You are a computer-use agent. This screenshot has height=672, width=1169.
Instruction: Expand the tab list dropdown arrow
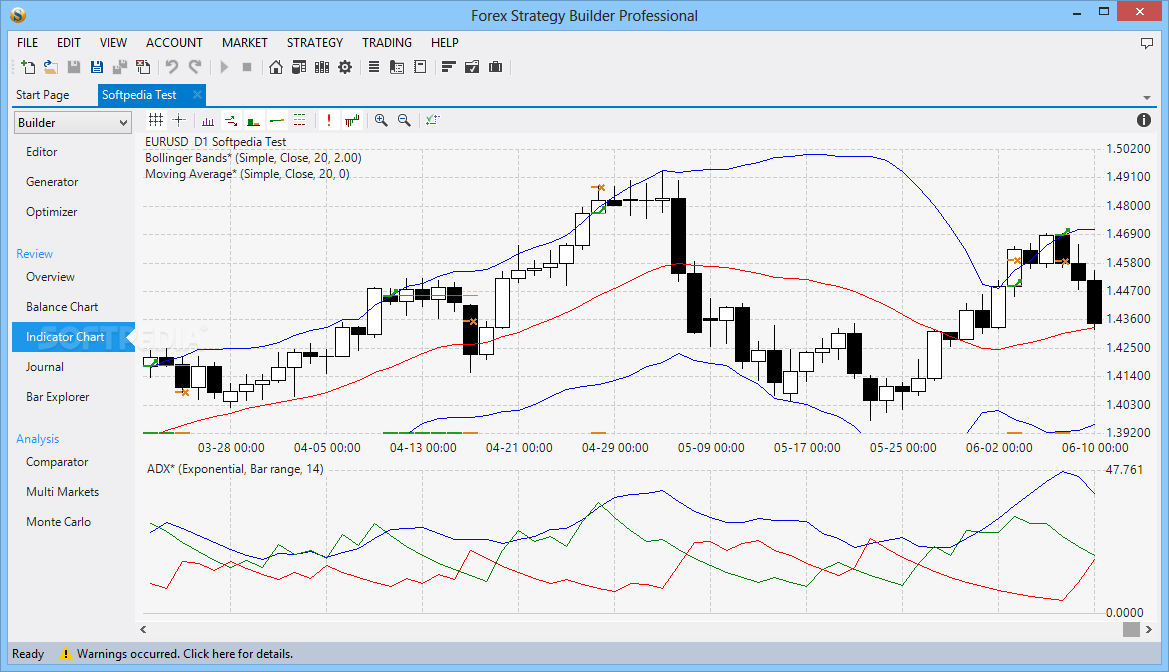[x=1147, y=98]
